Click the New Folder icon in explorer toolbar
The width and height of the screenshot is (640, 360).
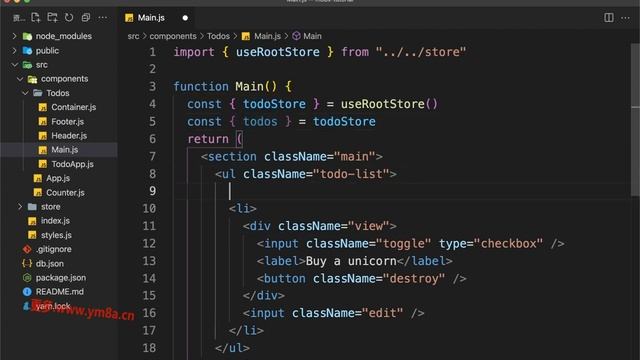[52, 18]
